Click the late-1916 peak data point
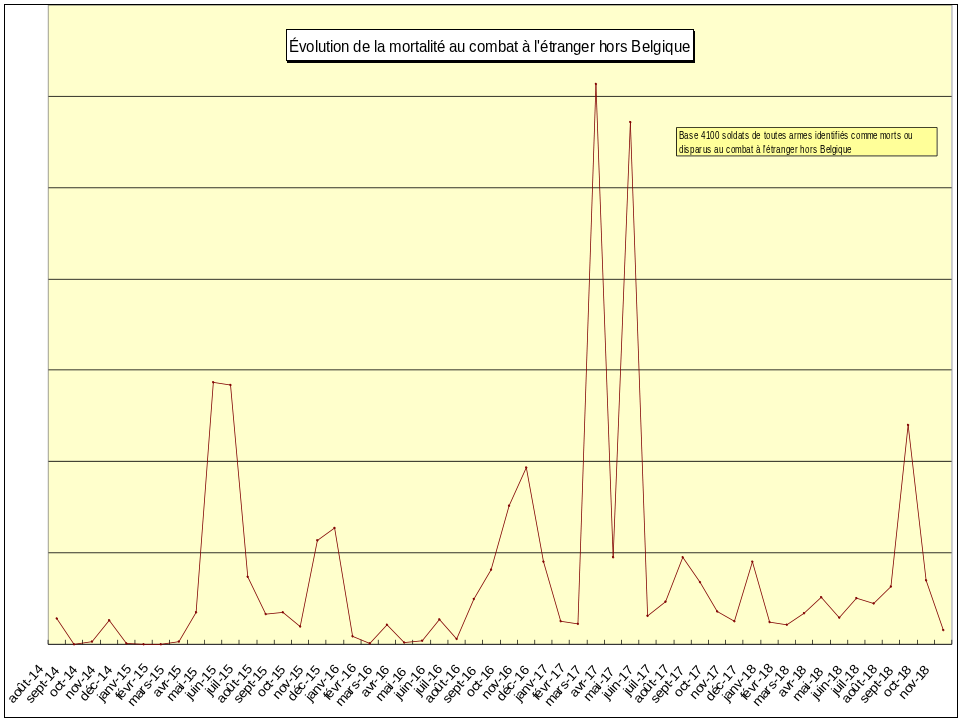960x720 pixels. tap(526, 468)
